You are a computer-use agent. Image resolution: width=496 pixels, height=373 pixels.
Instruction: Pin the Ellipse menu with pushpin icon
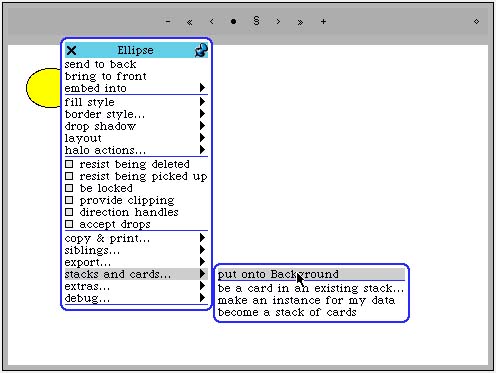(x=201, y=50)
